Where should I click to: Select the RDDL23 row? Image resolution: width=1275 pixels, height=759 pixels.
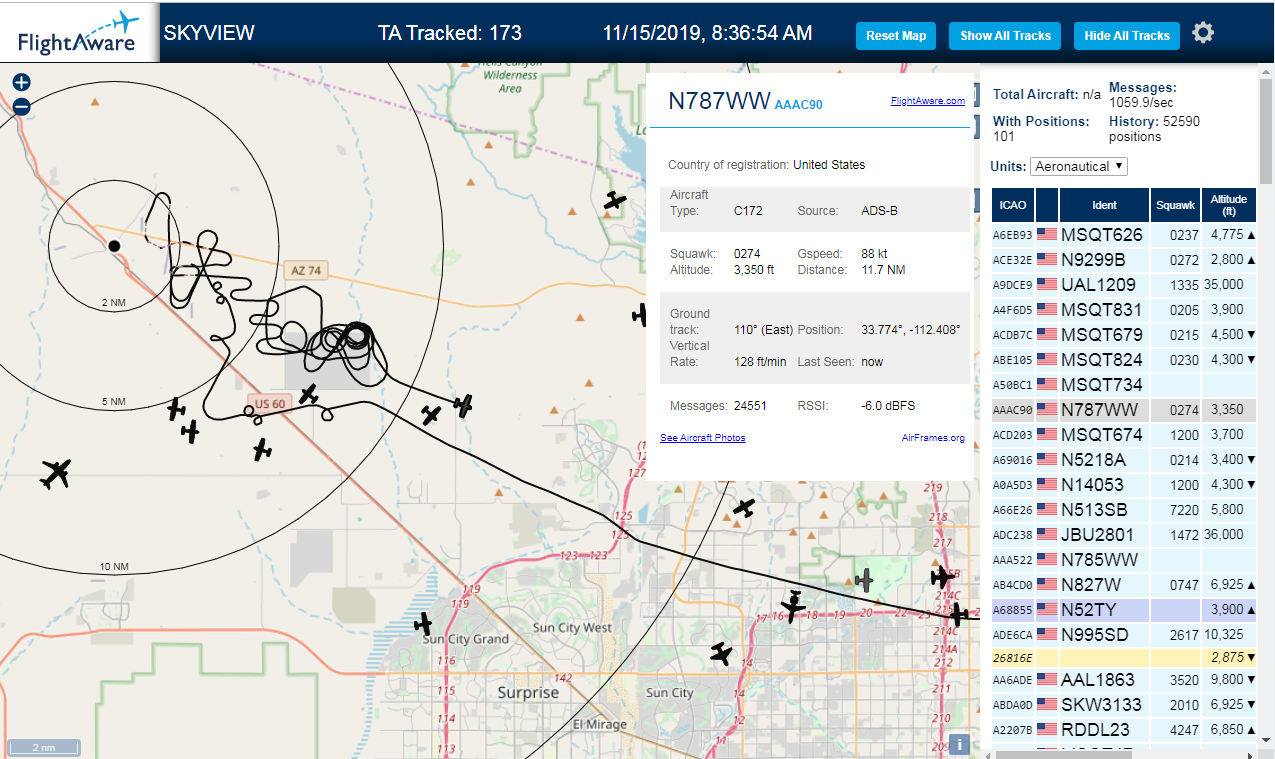[1124, 730]
